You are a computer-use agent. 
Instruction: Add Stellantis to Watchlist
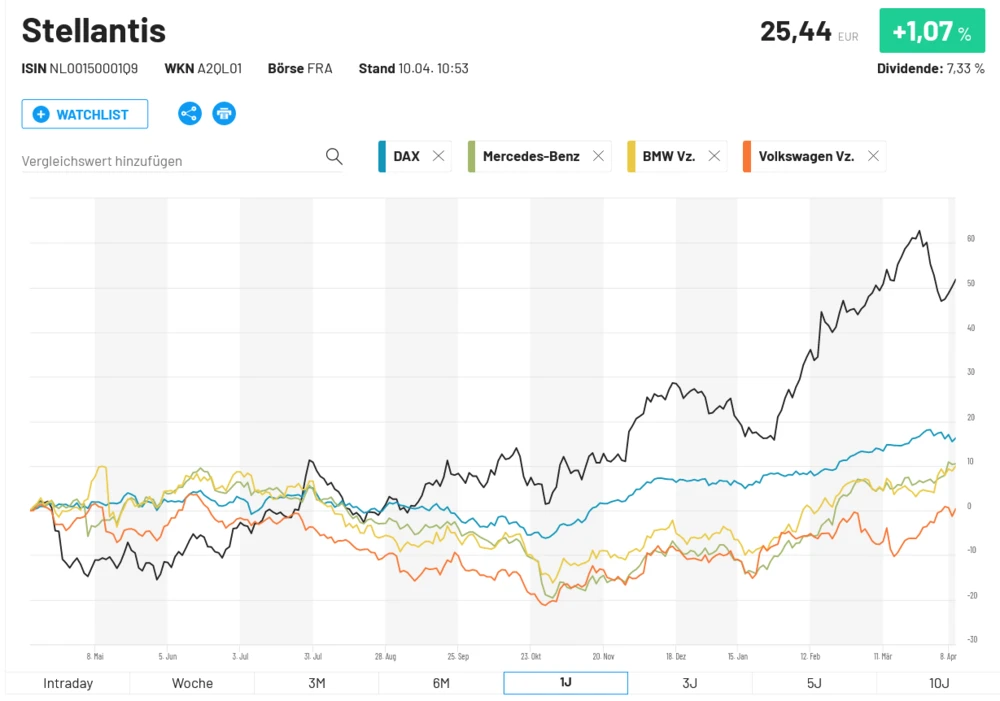(85, 114)
